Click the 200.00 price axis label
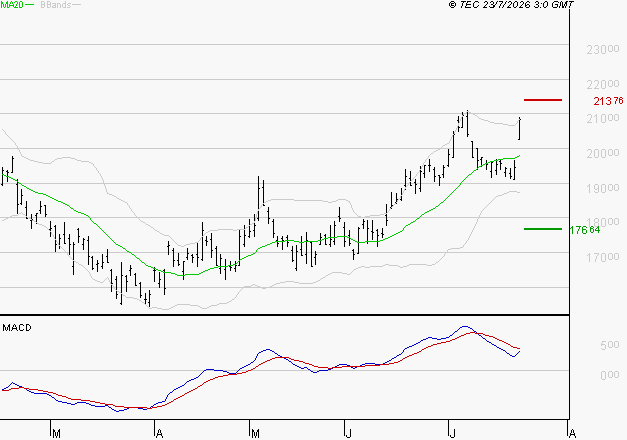Viewport: 627px width, 440px height. pyautogui.click(x=603, y=153)
